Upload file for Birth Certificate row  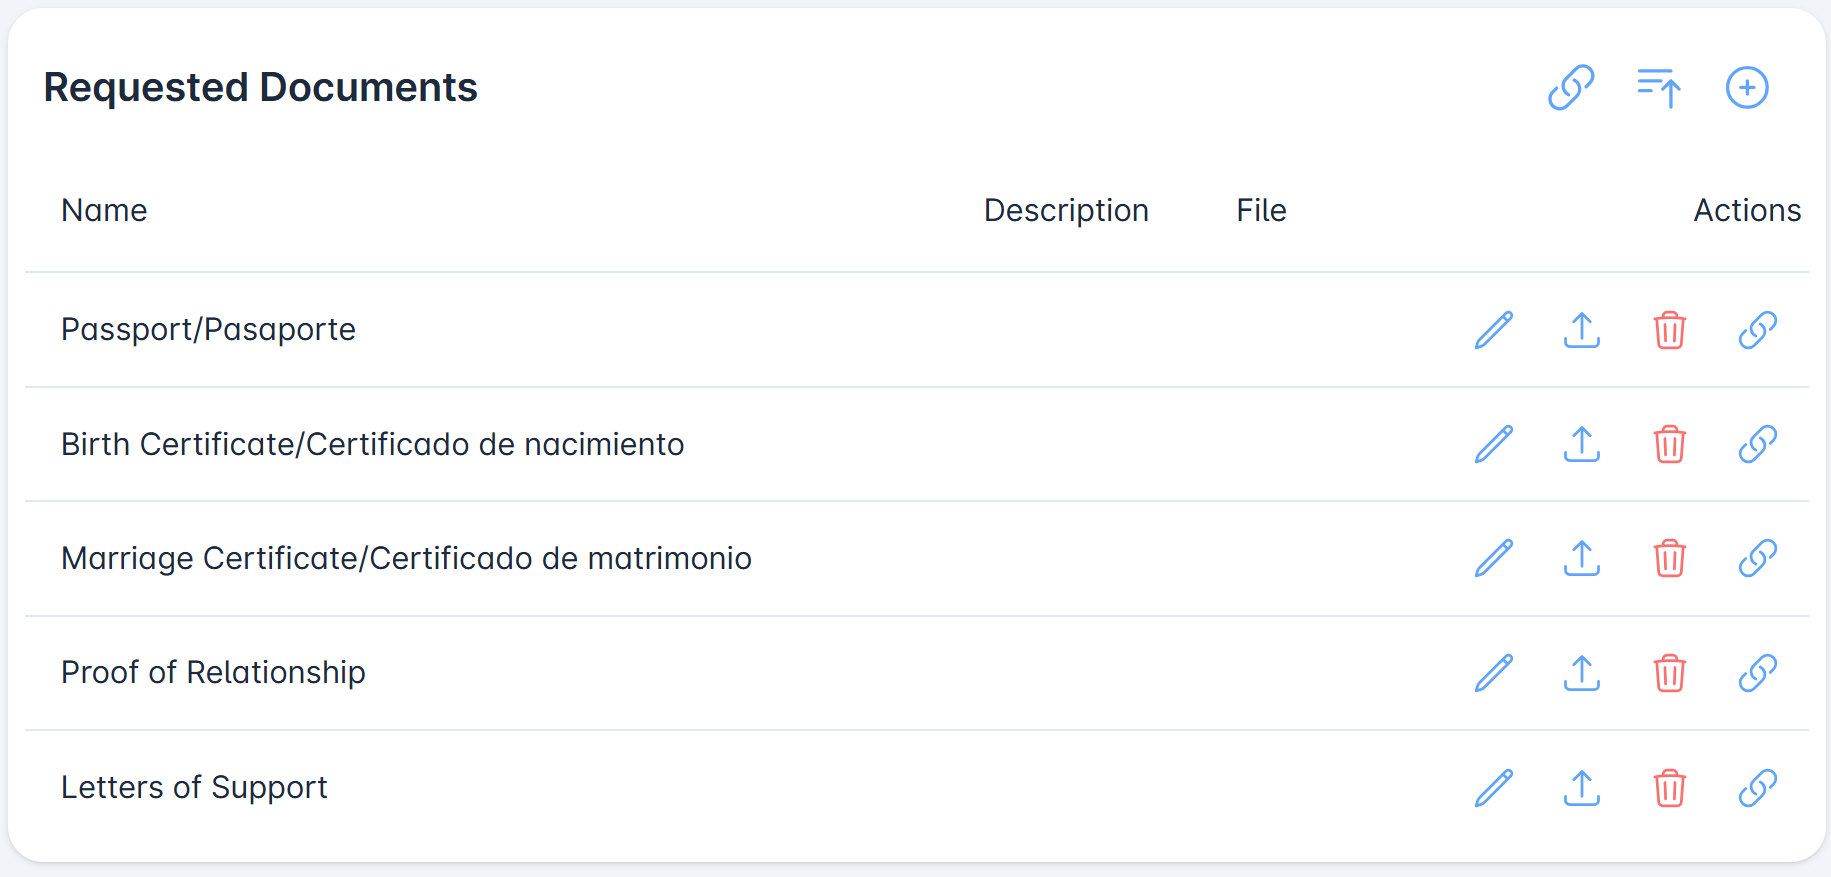(x=1582, y=444)
